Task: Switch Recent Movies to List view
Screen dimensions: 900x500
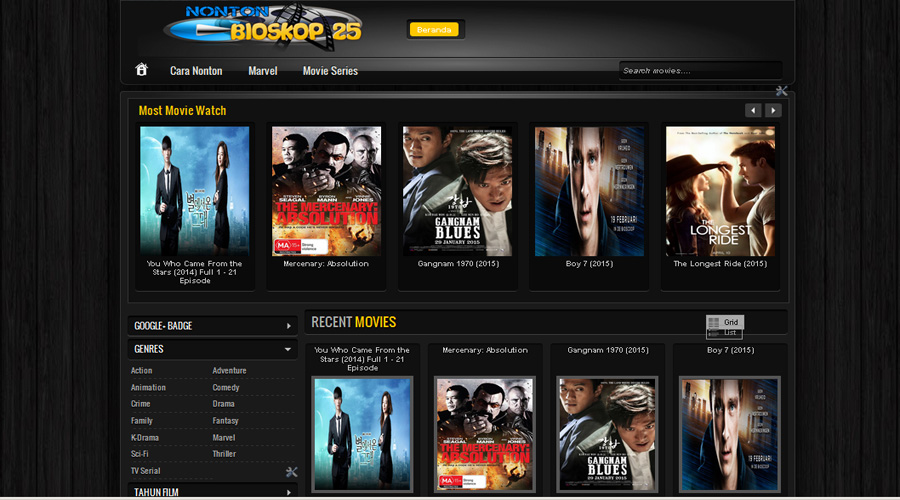Action: [x=724, y=333]
